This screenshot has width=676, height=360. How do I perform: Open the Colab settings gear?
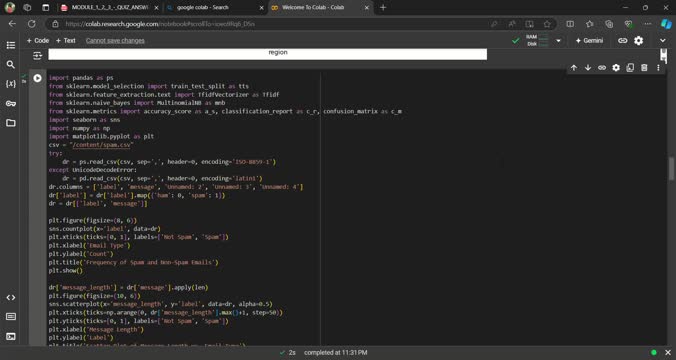tap(638, 41)
